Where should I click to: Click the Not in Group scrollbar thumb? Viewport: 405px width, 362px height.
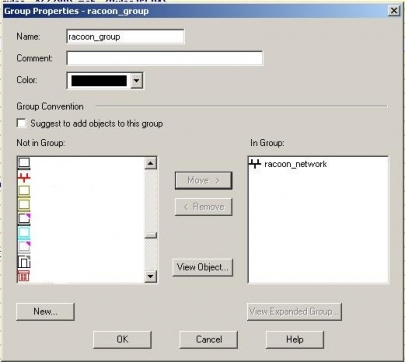(x=151, y=235)
